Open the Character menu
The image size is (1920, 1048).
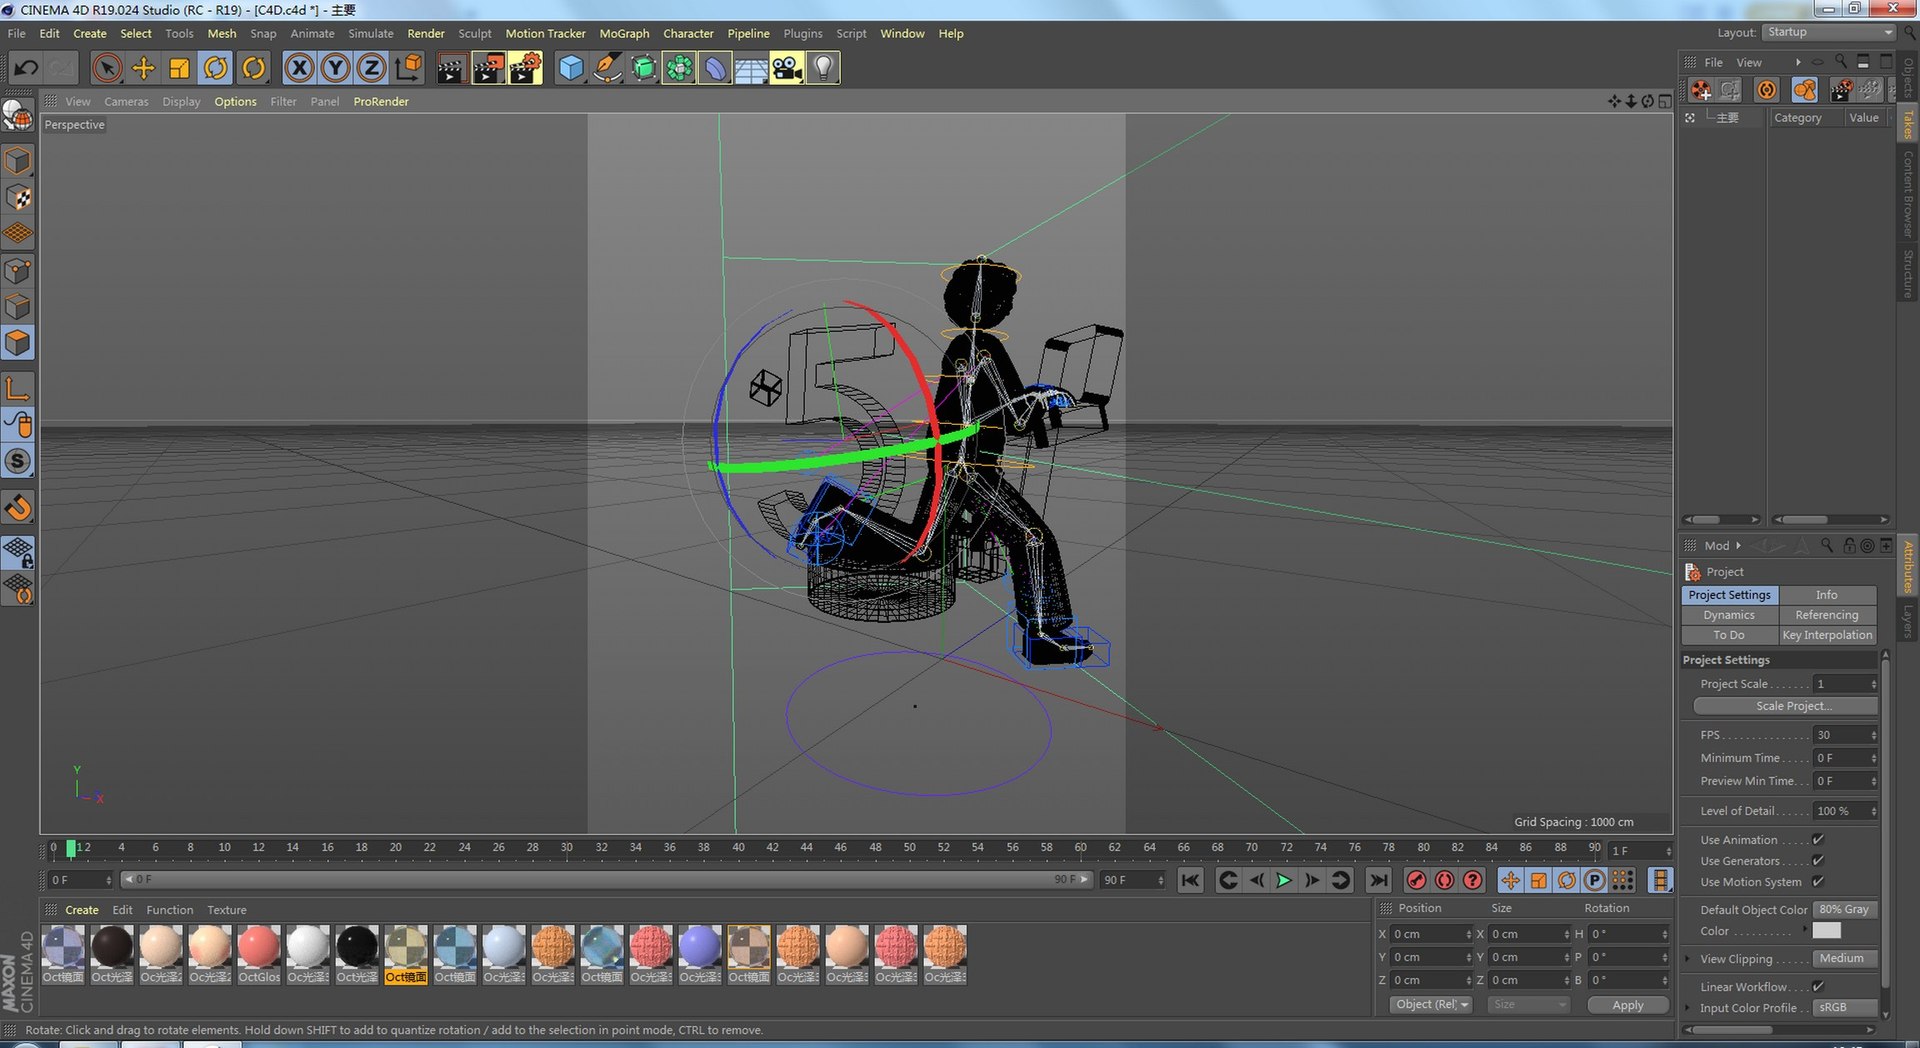688,33
